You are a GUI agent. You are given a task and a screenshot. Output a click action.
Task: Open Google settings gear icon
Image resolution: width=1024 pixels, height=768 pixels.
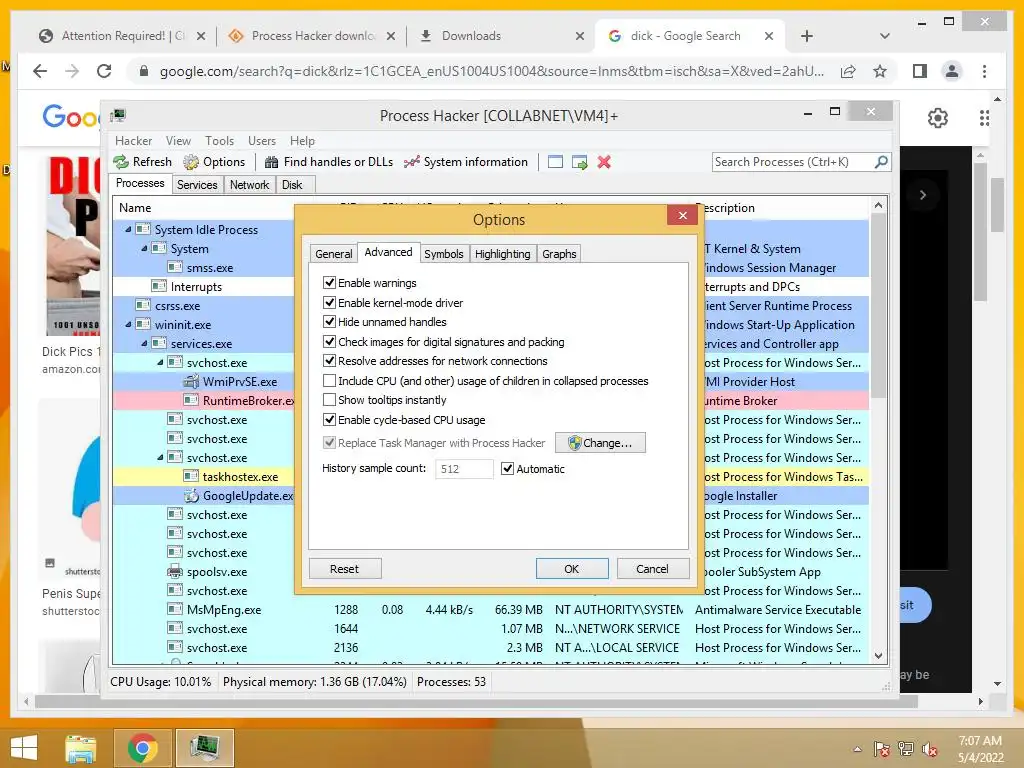[938, 118]
